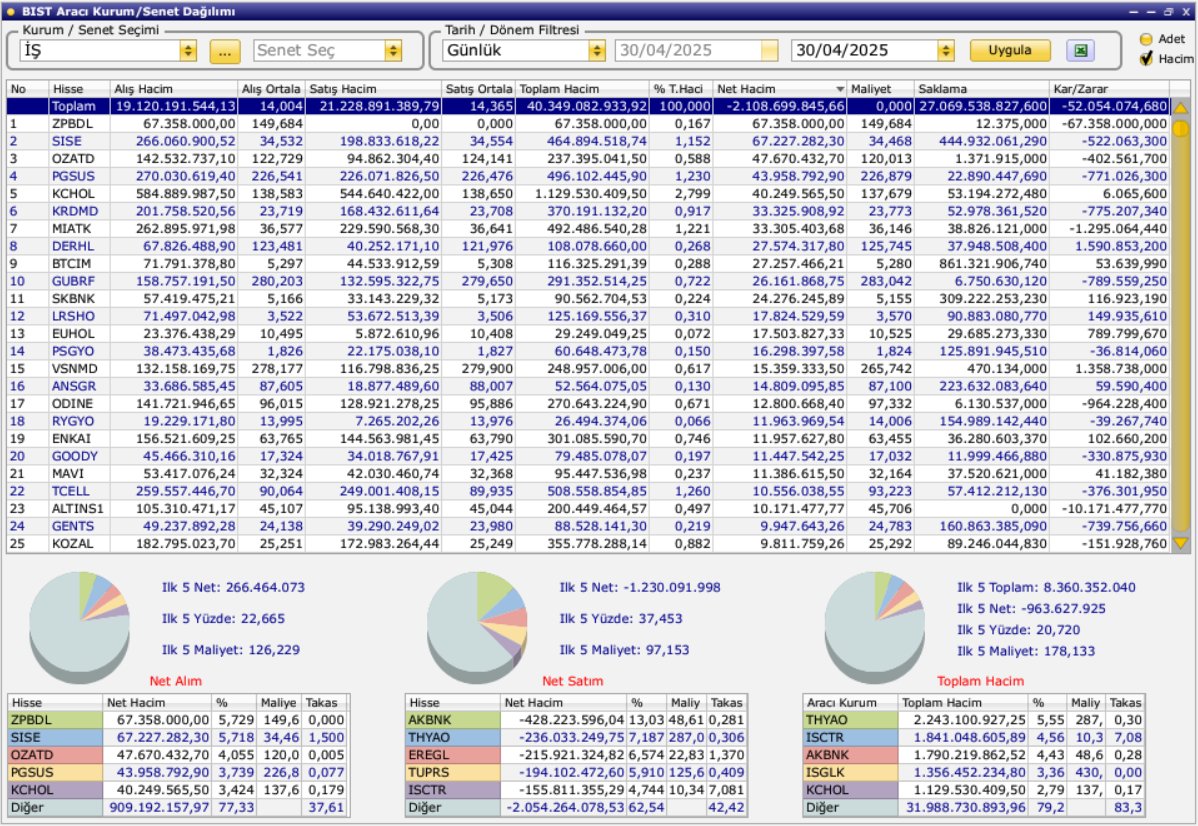Select EREGL row in Net Satım table
Viewport: 1198px width, 826px height.
(575, 755)
